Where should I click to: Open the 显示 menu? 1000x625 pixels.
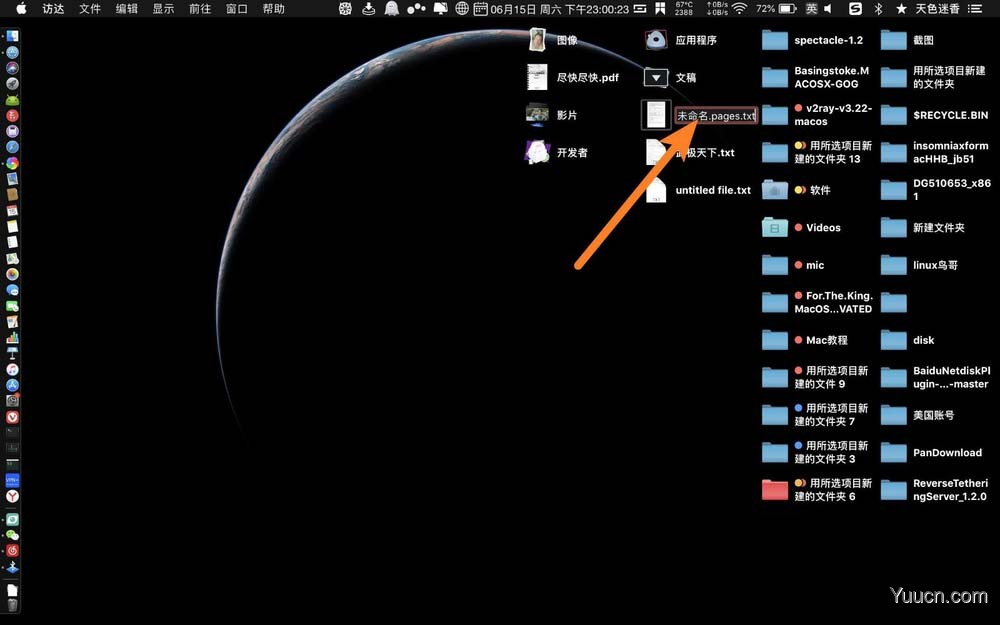(163, 8)
